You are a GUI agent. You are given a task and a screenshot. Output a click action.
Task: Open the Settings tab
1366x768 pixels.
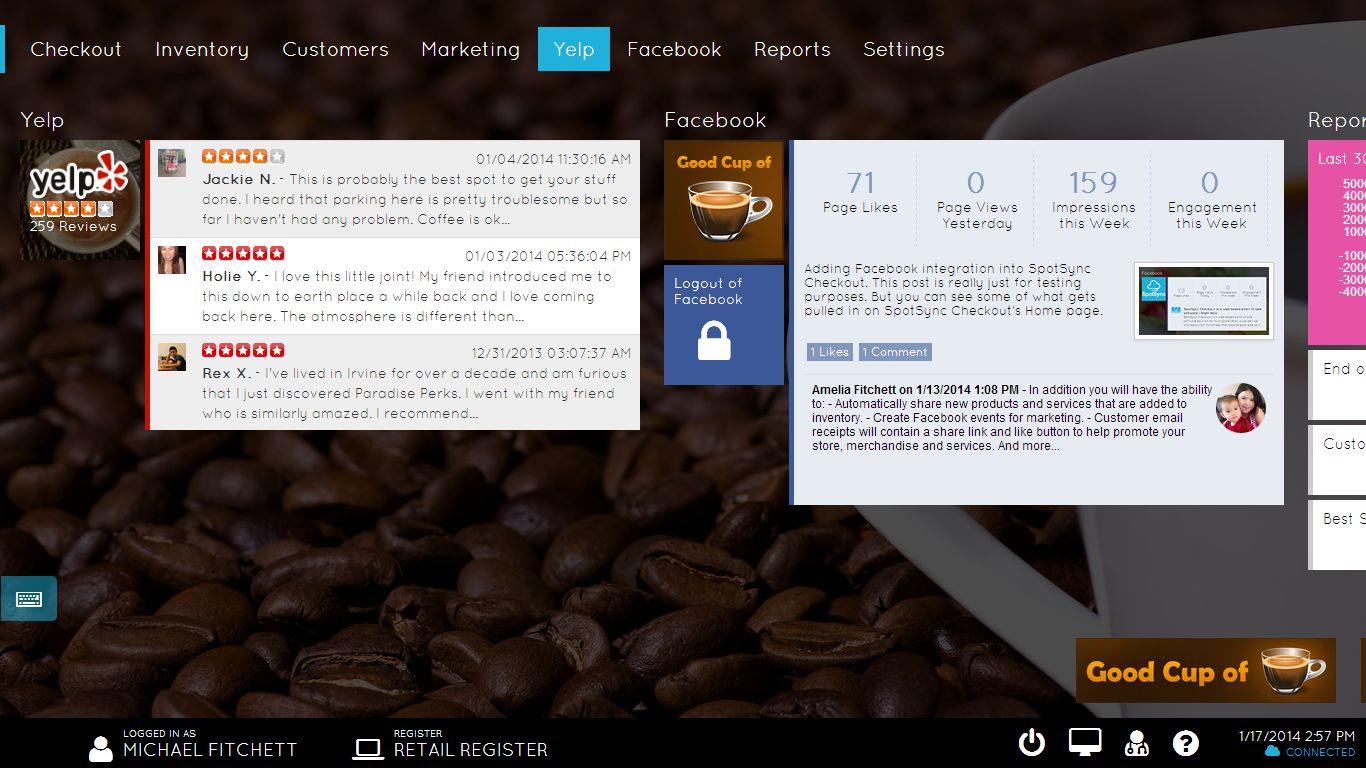[x=904, y=49]
